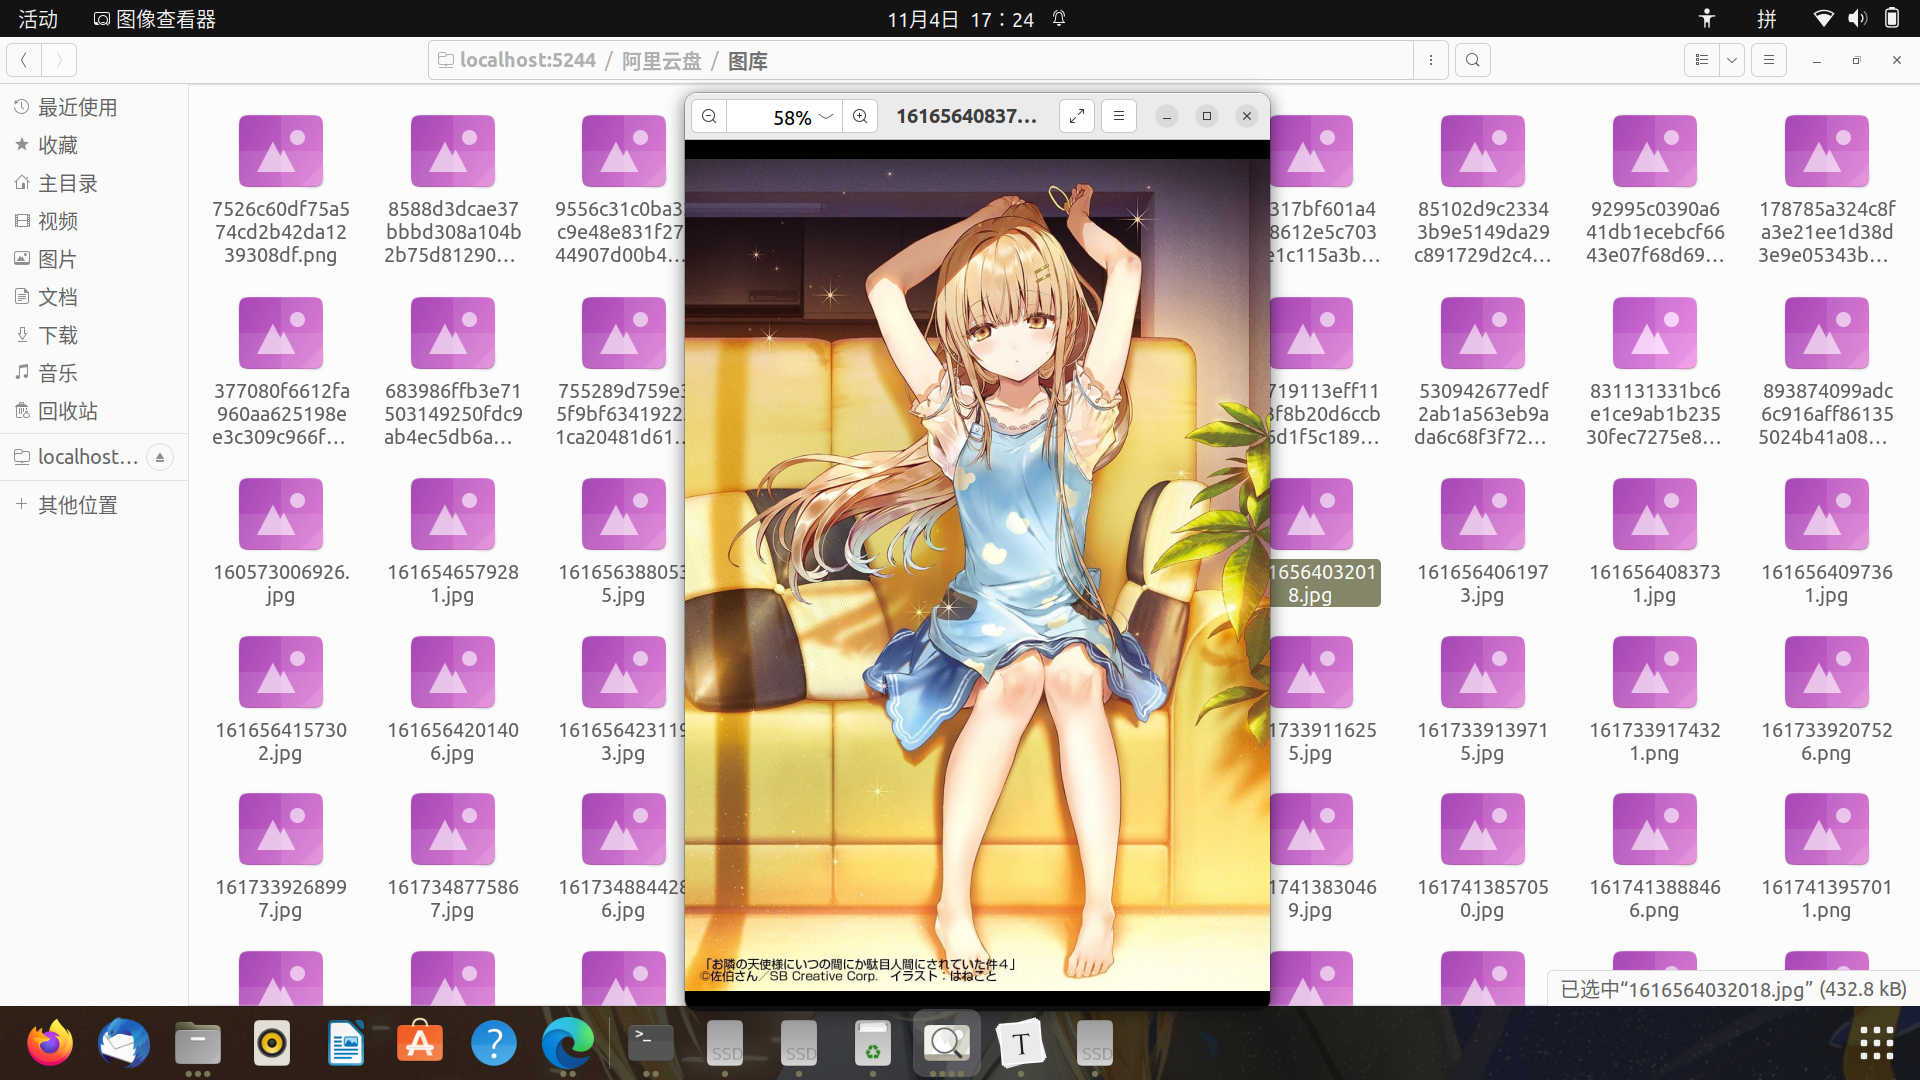This screenshot has width=1920, height=1080.
Task: Zoom out in the image viewer
Action: 709,117
